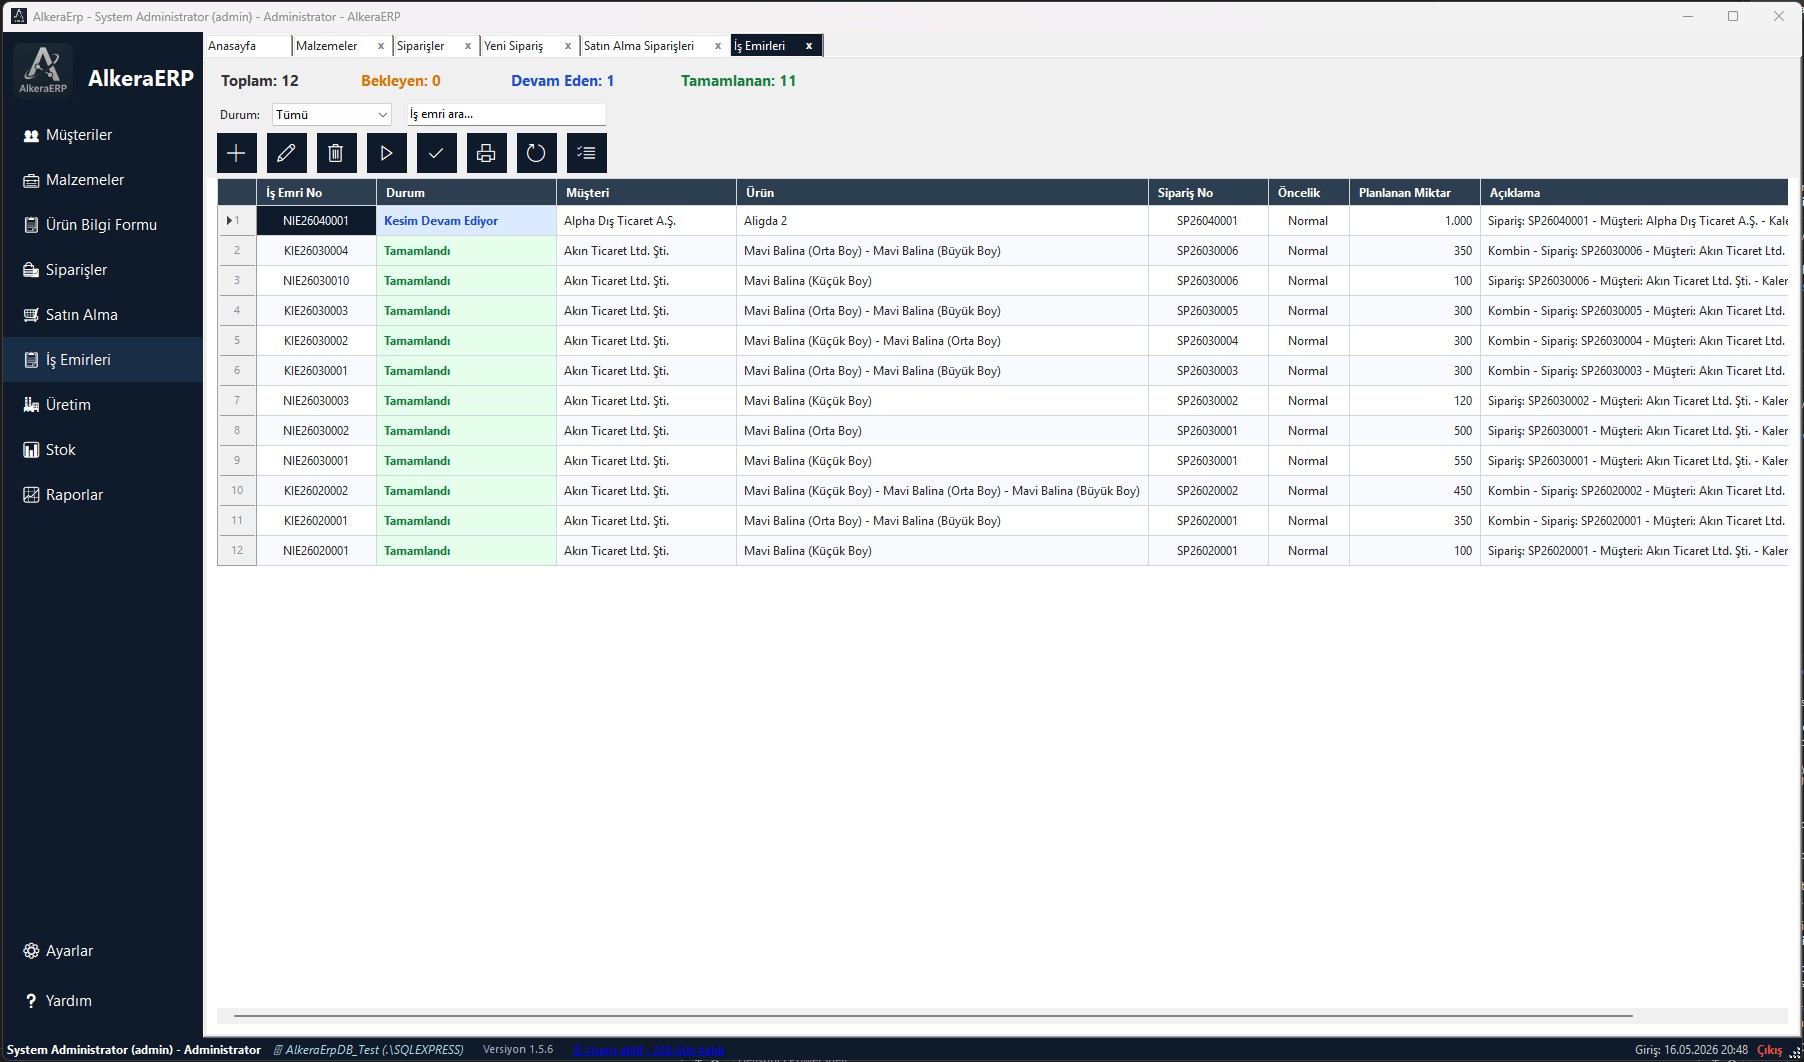Print work order using printer icon
1804x1062 pixels.
point(486,153)
